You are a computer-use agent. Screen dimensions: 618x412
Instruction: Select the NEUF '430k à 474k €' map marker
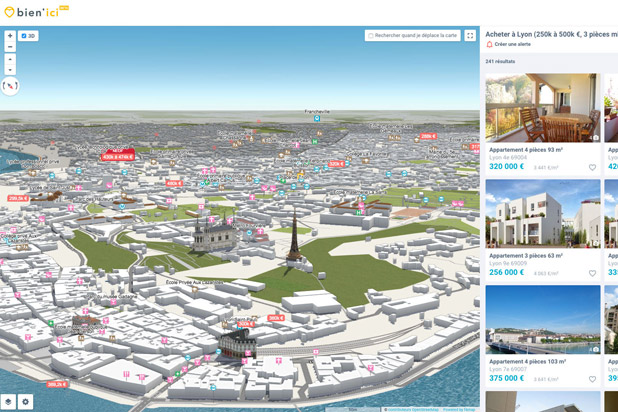(118, 155)
